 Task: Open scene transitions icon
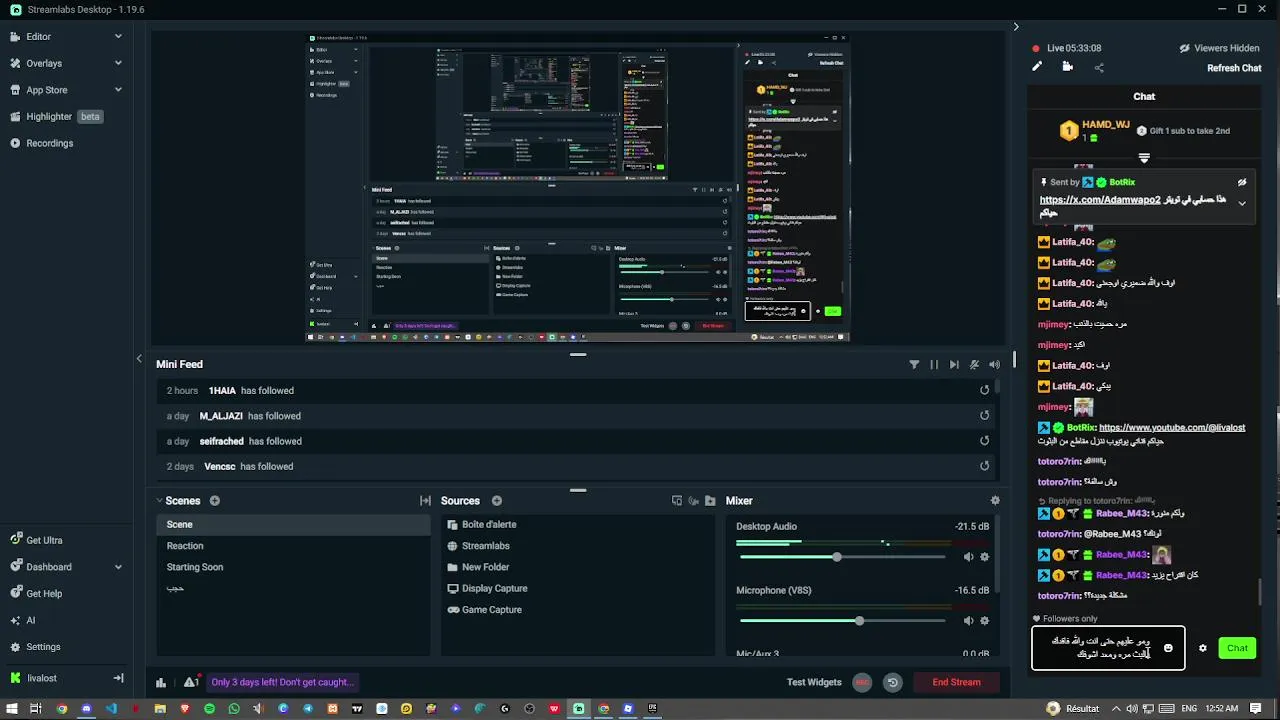pyautogui.click(x=425, y=501)
